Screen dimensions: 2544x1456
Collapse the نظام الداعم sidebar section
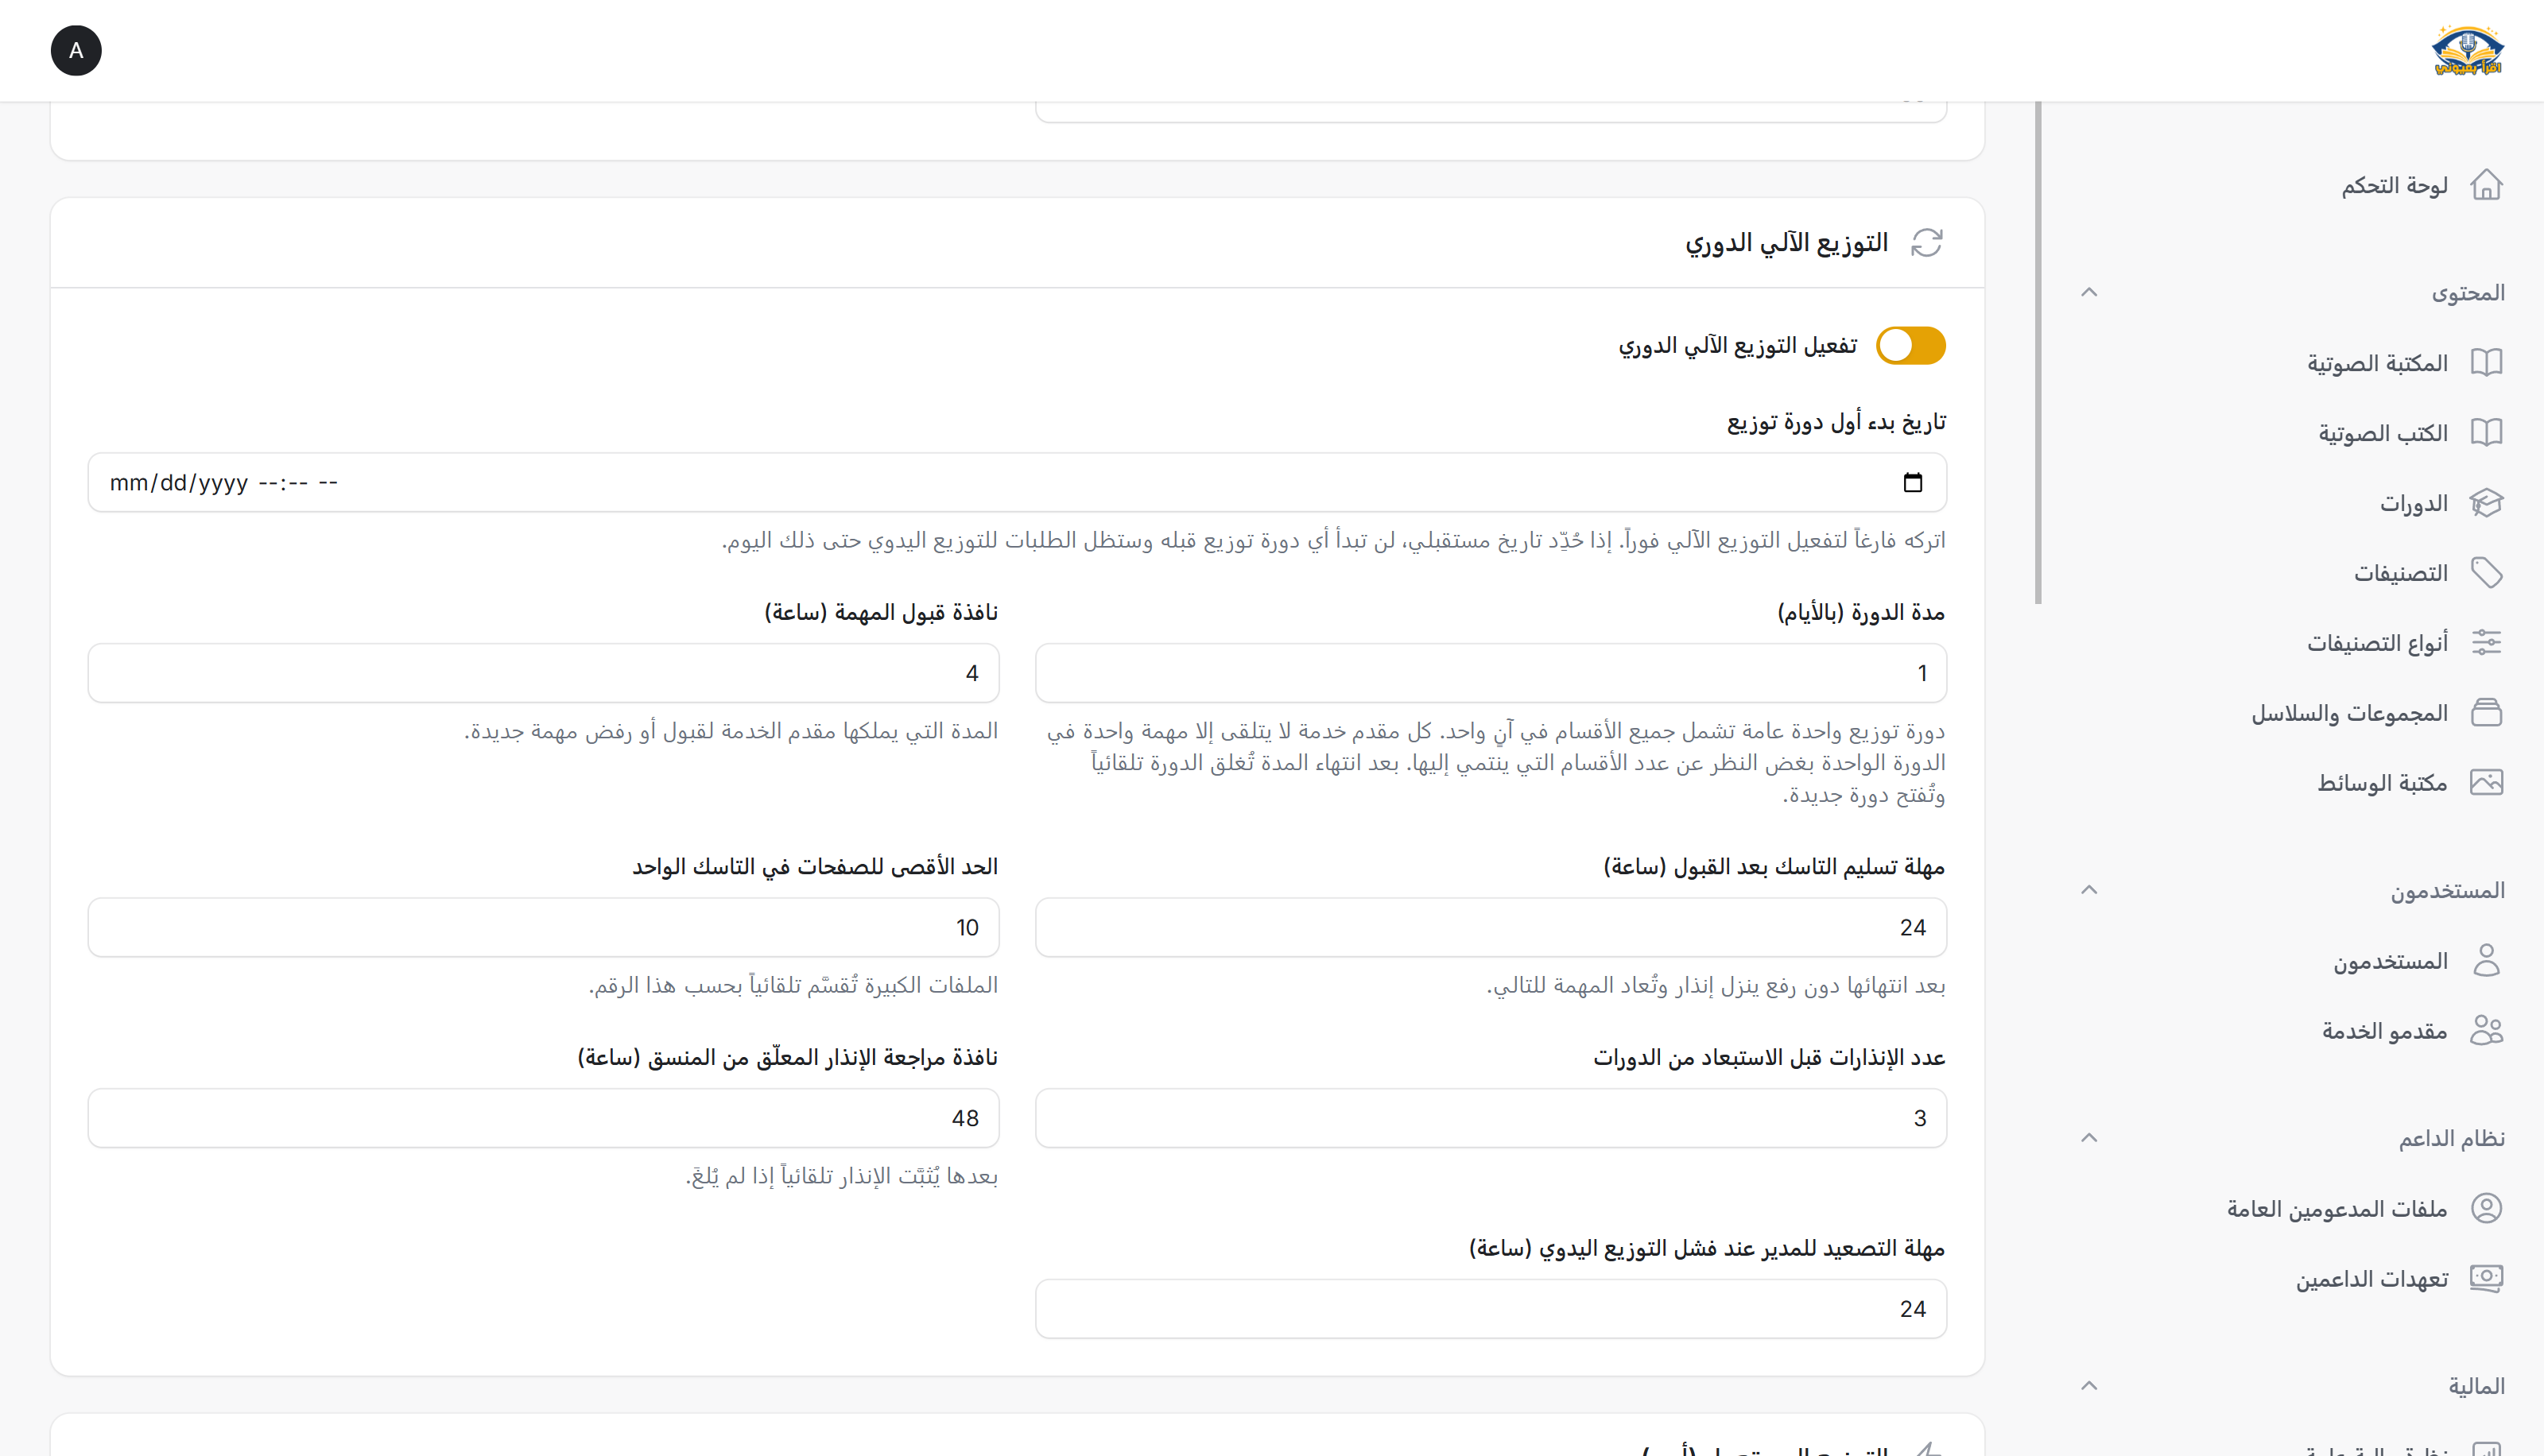(x=2089, y=1138)
